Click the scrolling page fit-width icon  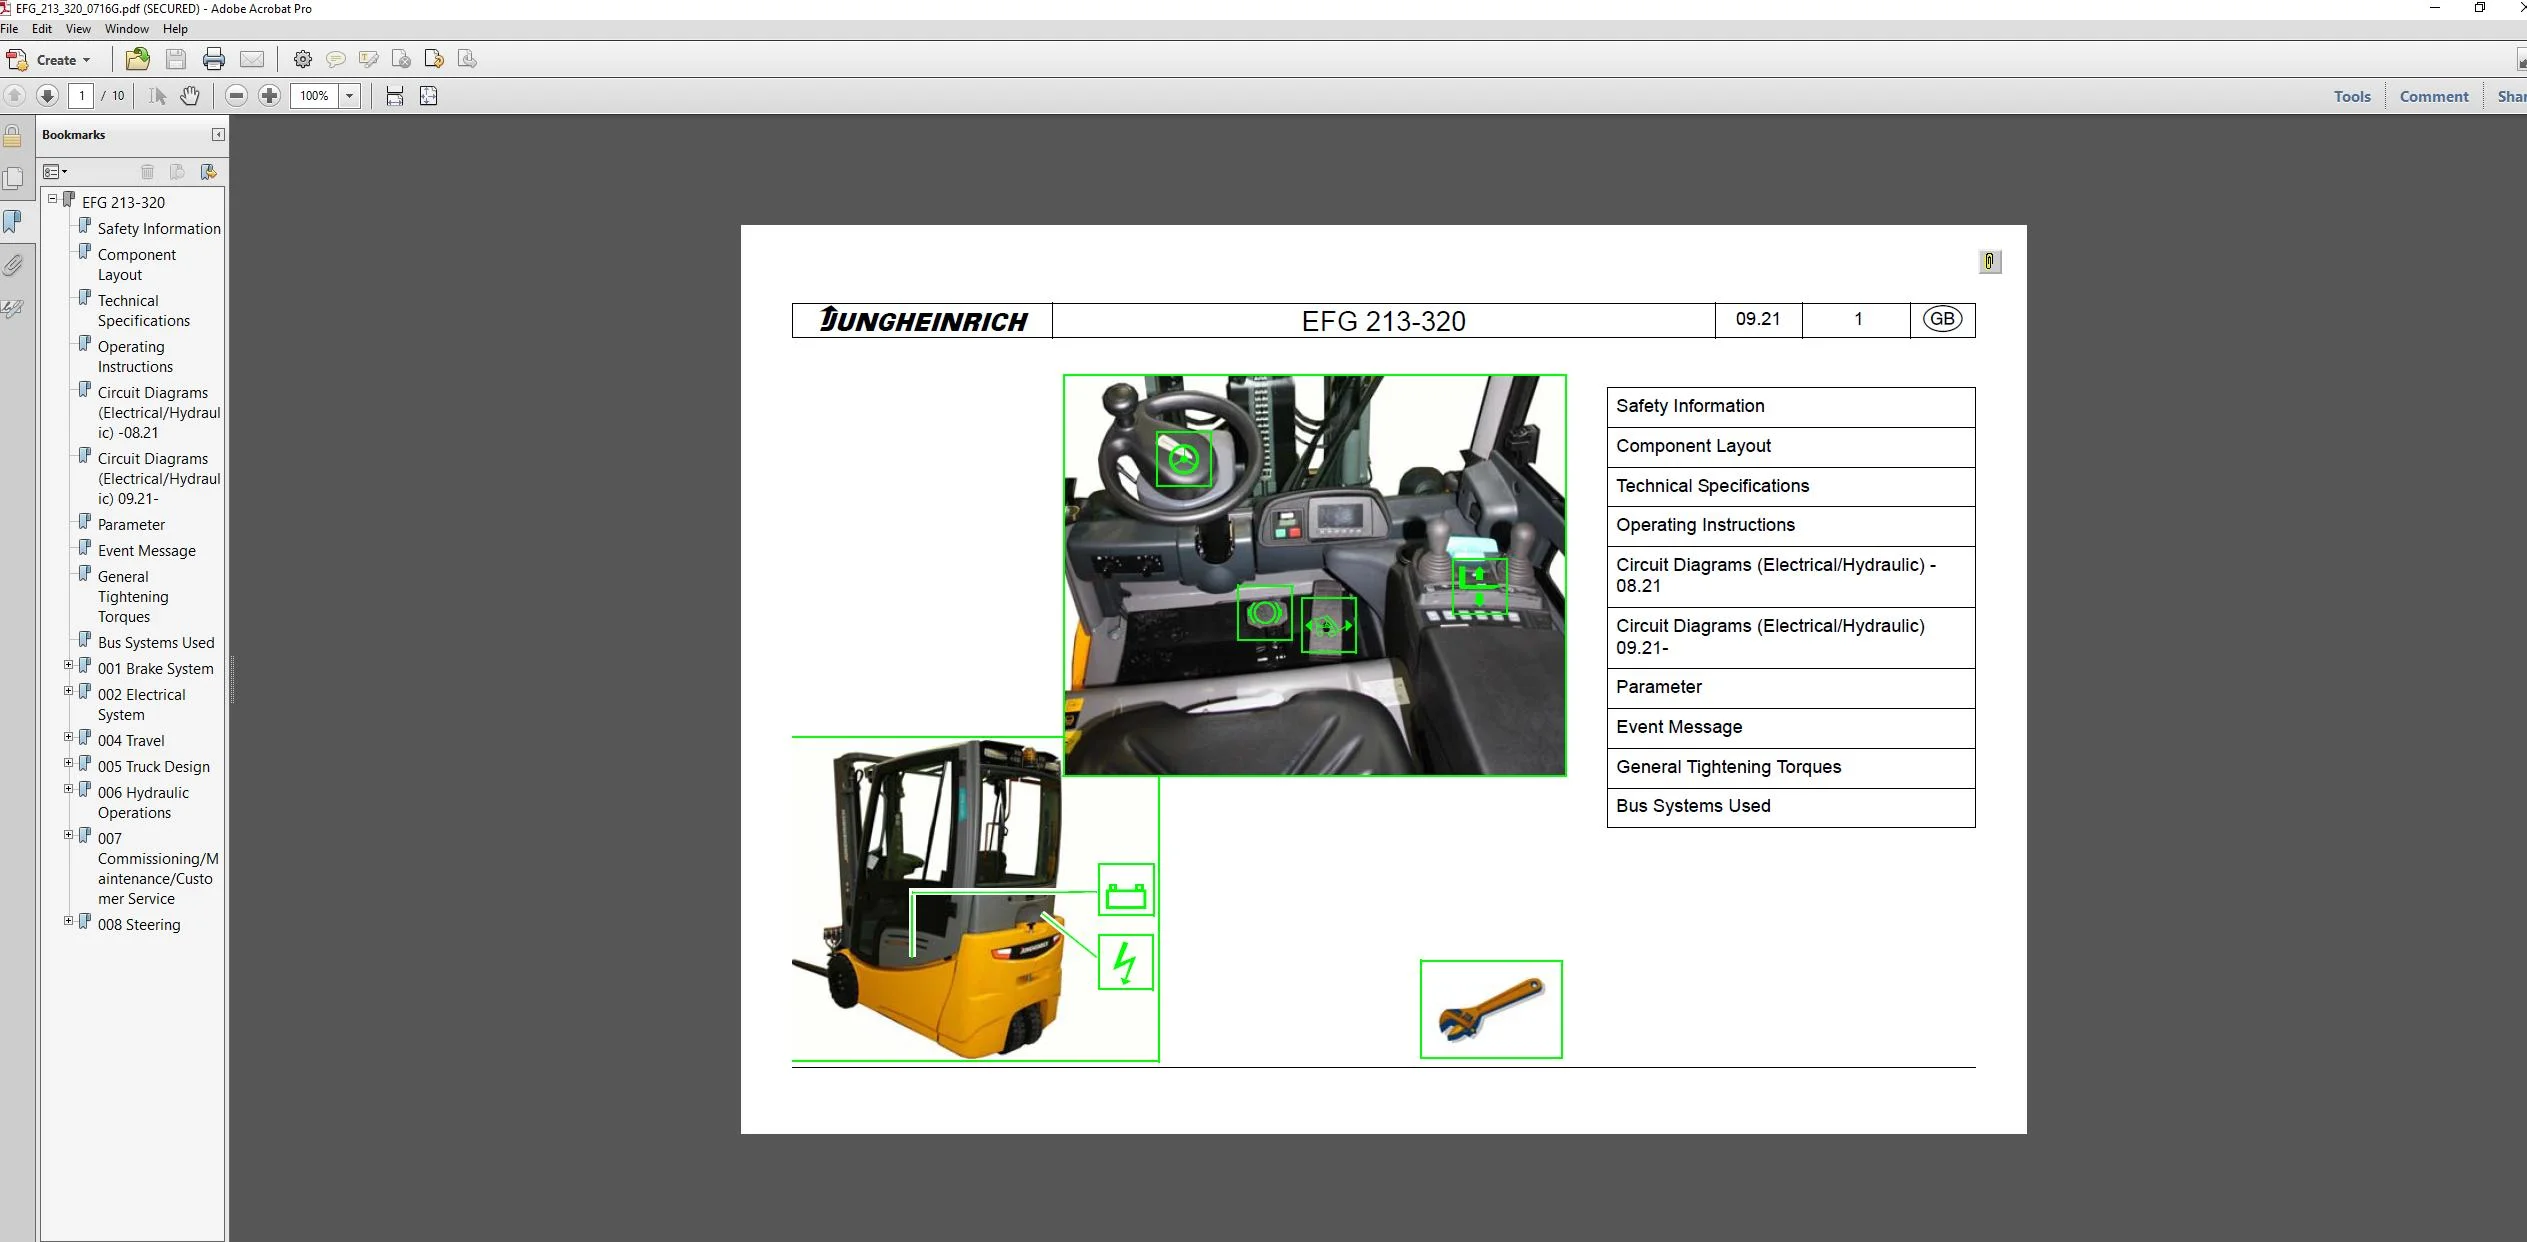[395, 96]
